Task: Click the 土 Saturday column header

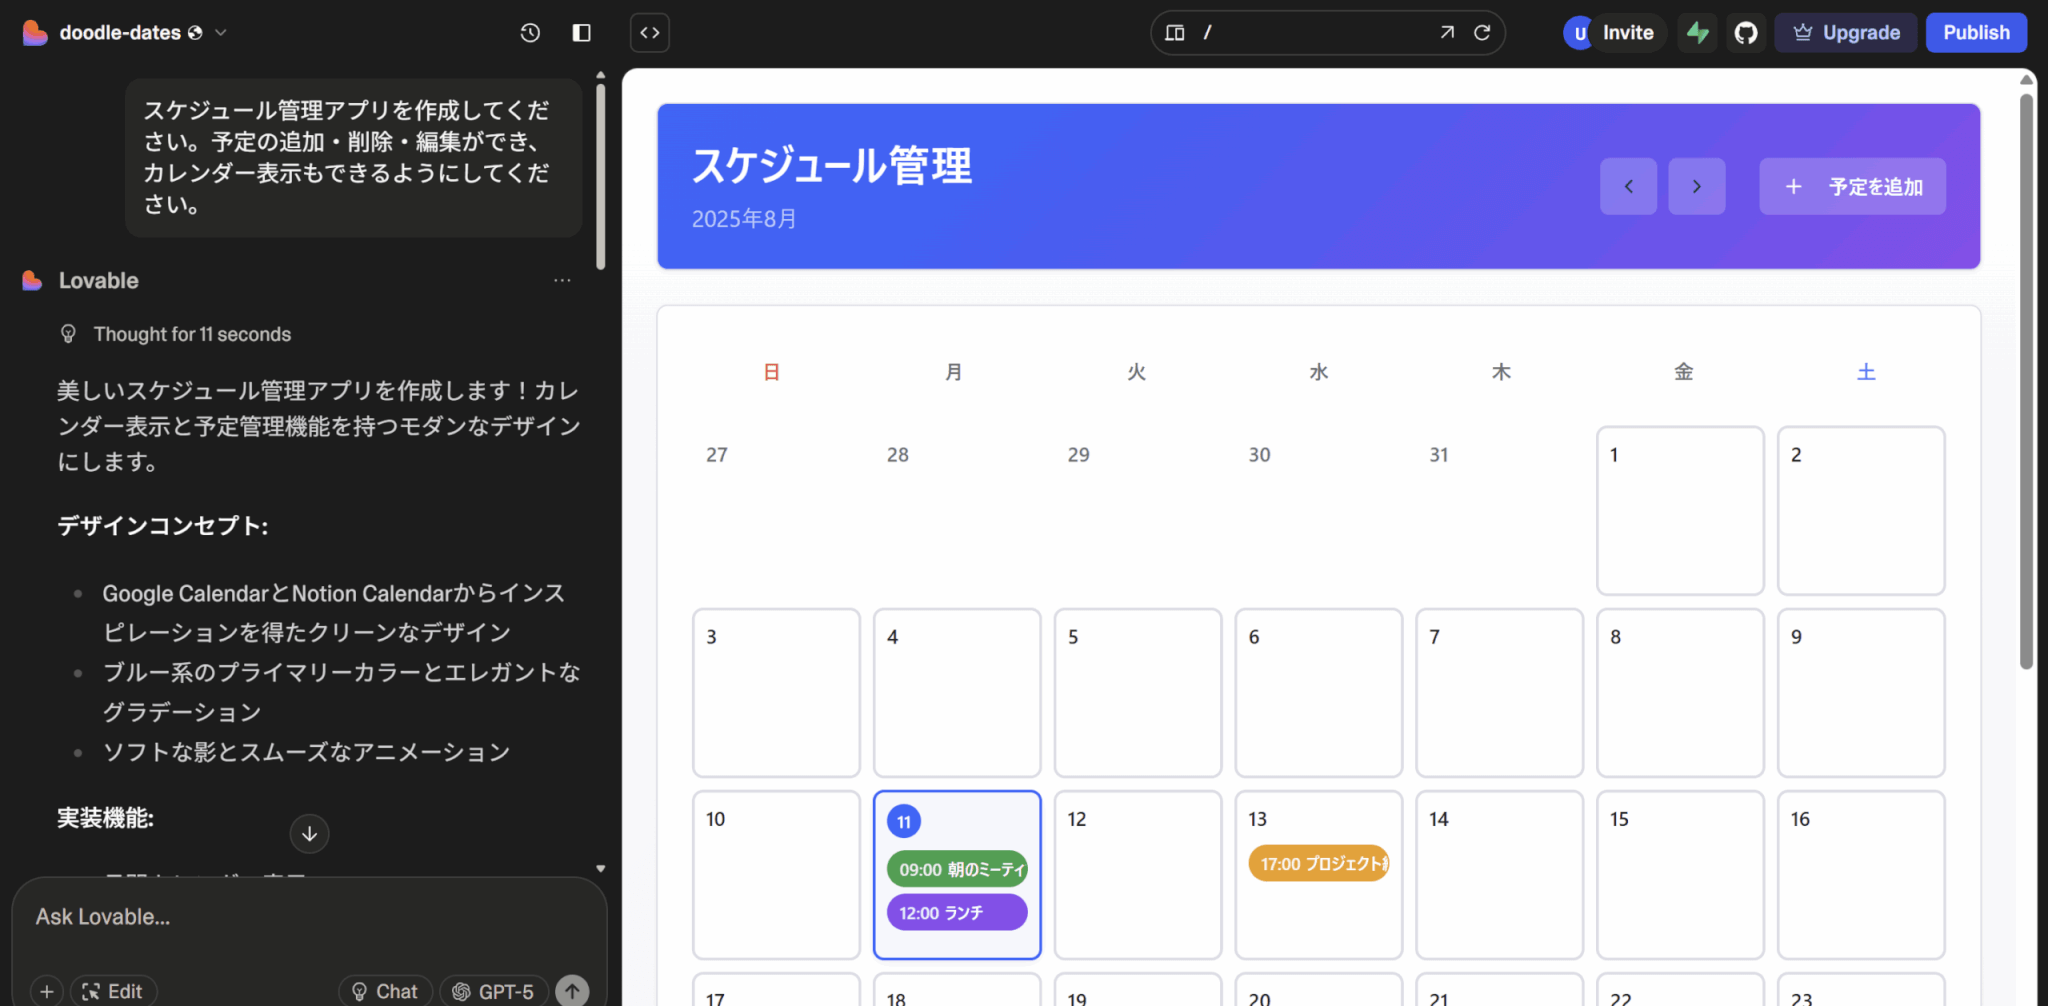Action: [1866, 372]
